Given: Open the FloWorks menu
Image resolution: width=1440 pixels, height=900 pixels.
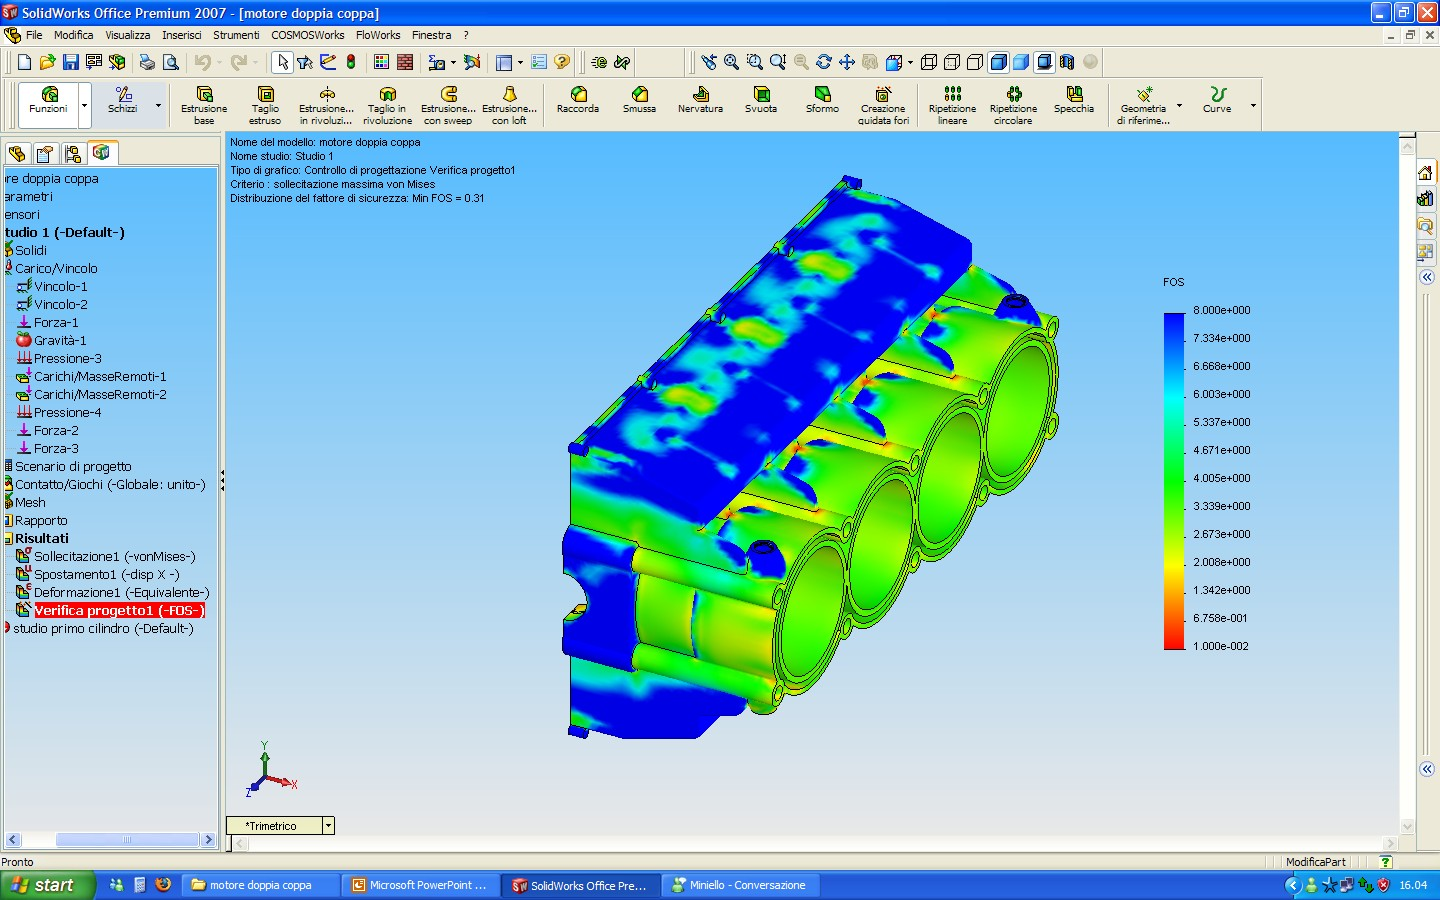Looking at the screenshot, I should (x=378, y=35).
